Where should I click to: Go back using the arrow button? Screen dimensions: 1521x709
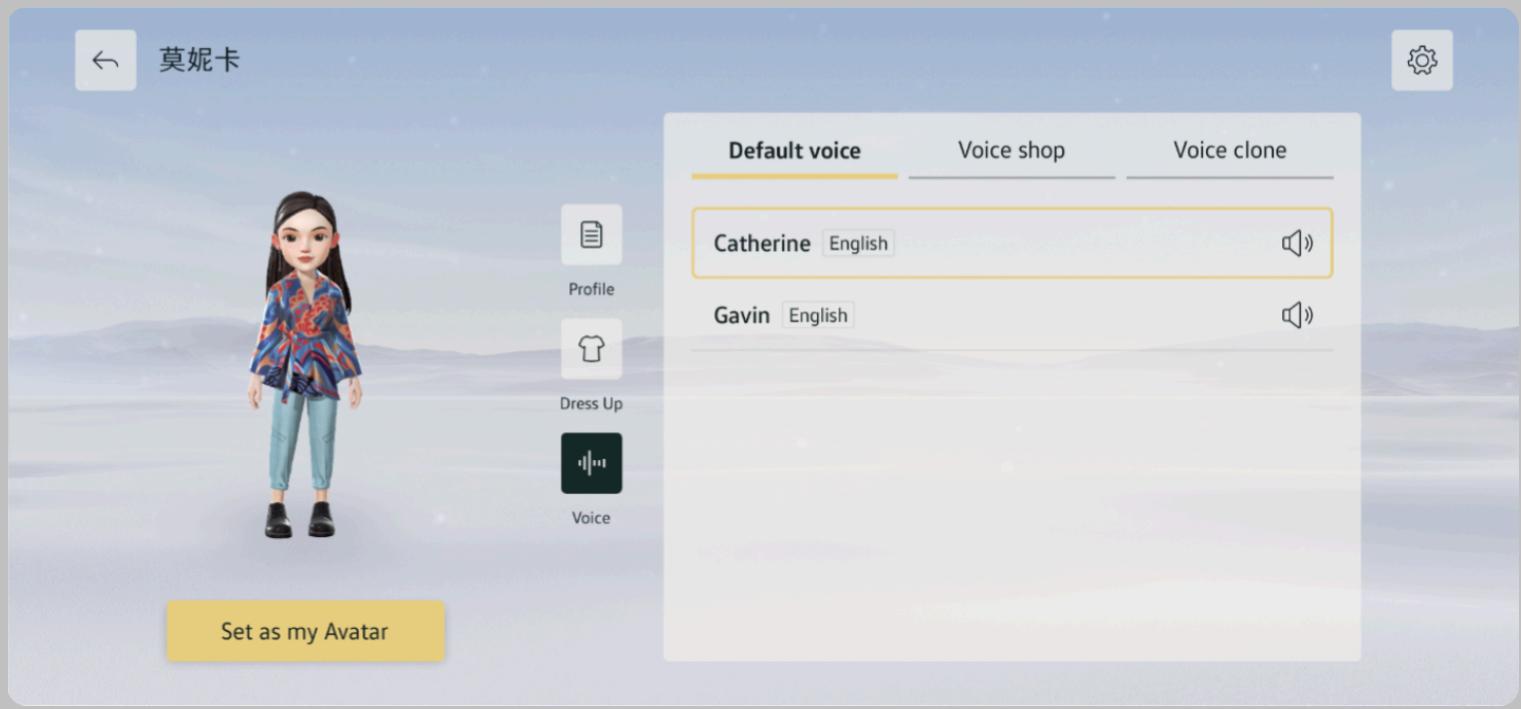click(105, 60)
